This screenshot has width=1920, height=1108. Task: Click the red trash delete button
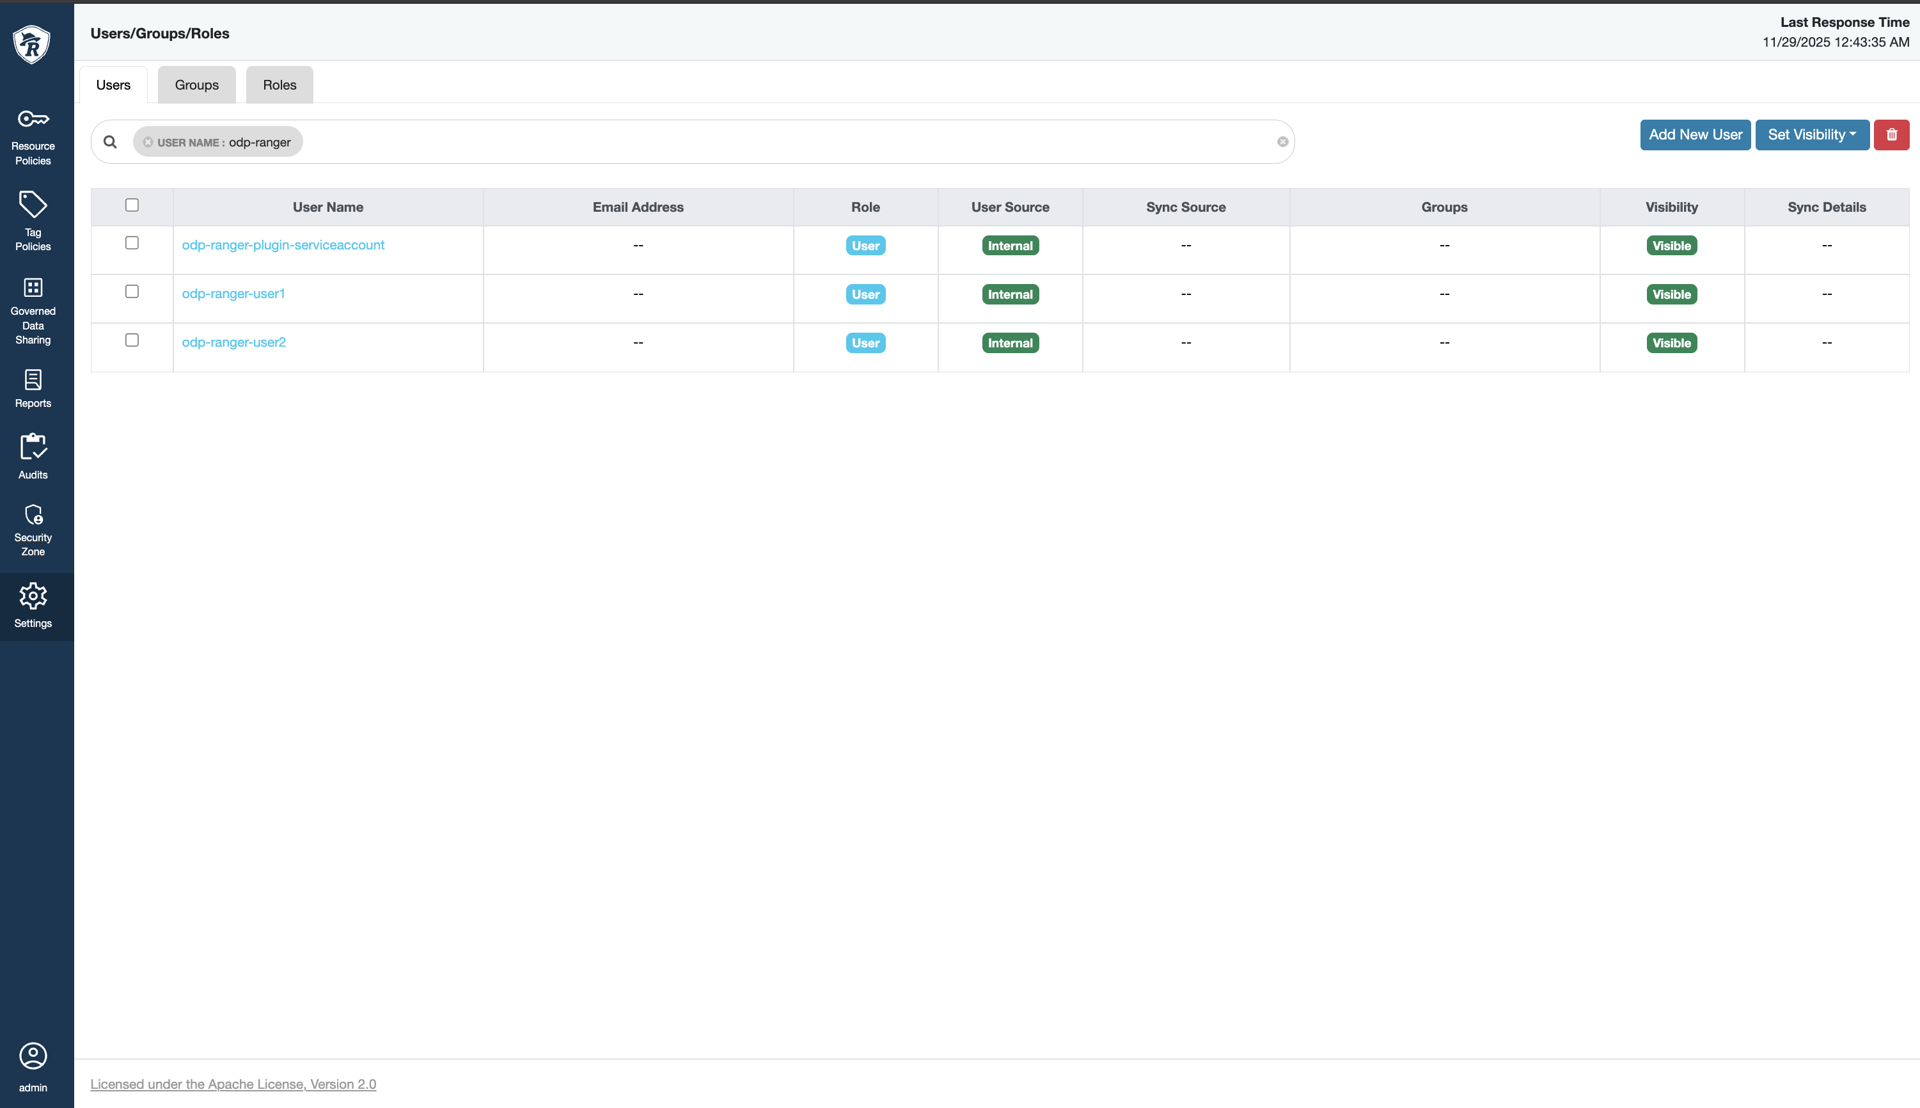click(1890, 135)
